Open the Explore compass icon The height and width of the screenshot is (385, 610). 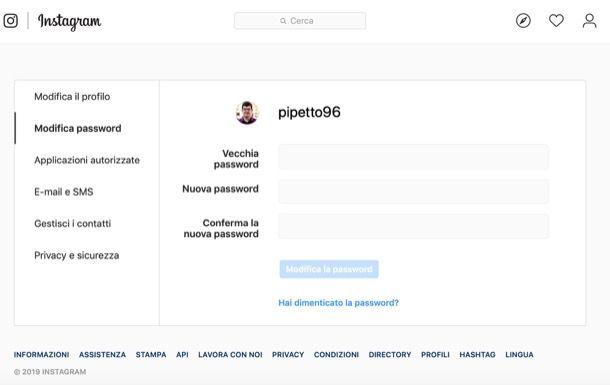(523, 21)
